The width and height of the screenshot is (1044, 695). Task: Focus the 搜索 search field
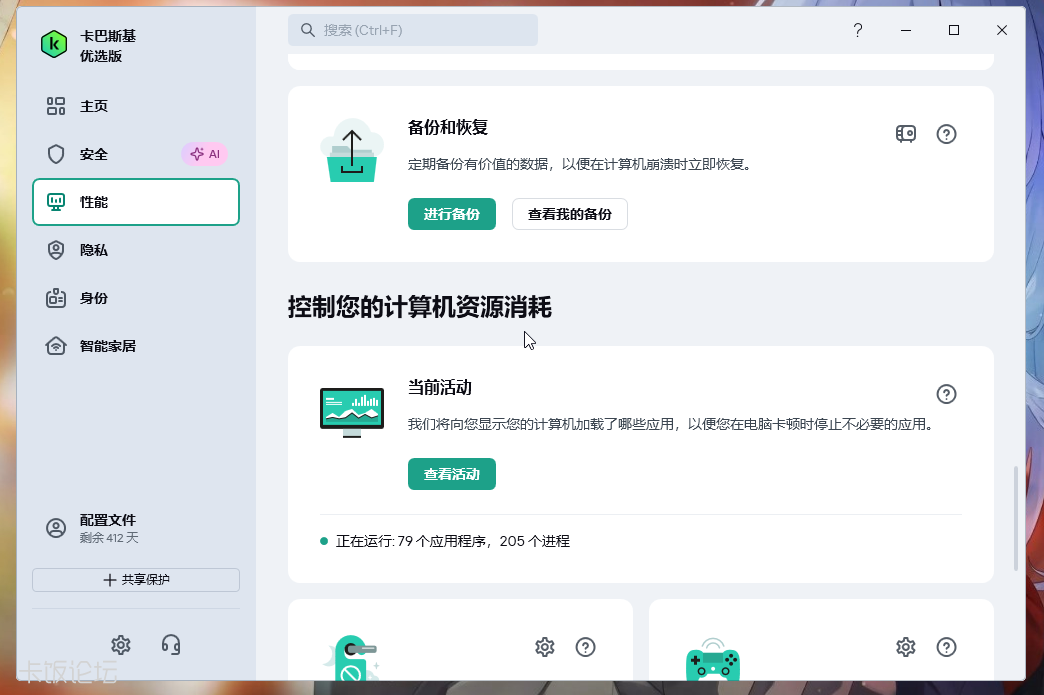pos(413,30)
